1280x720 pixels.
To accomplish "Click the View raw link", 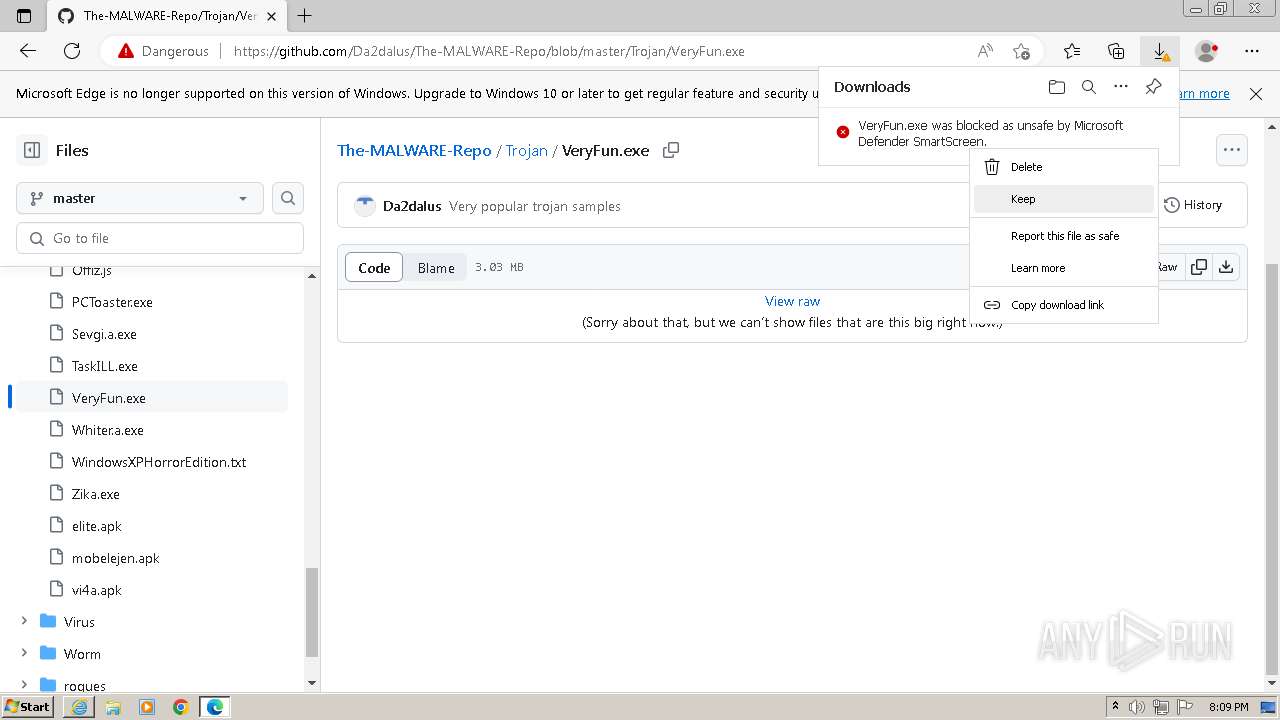I will (792, 301).
